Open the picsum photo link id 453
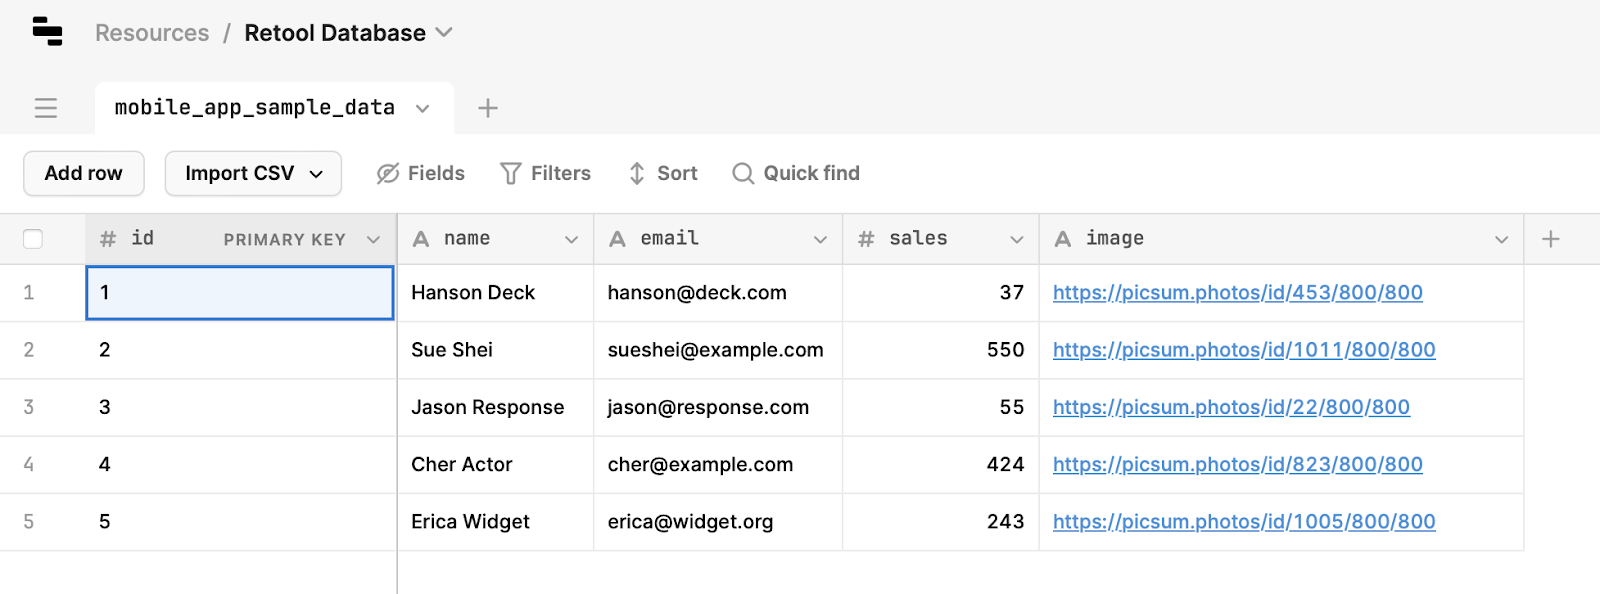 [x=1237, y=293]
